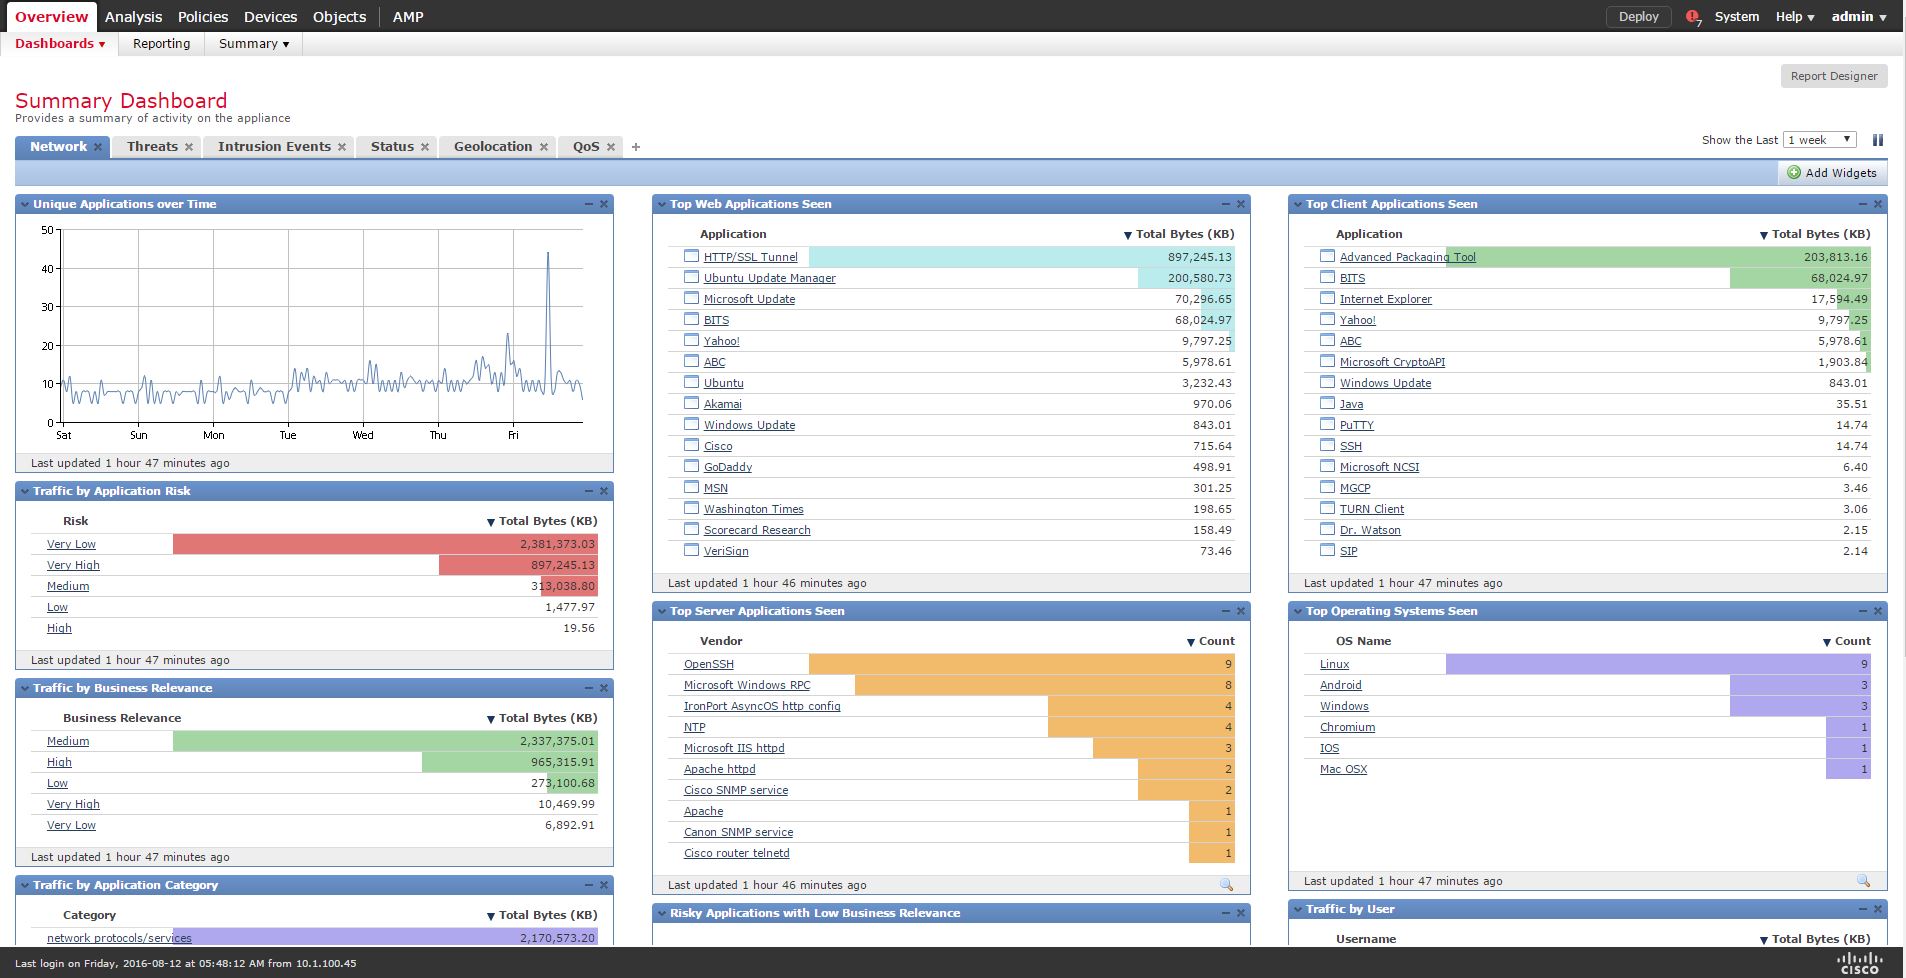This screenshot has width=1906, height=978.
Task: Open the System menu link
Action: (1736, 17)
